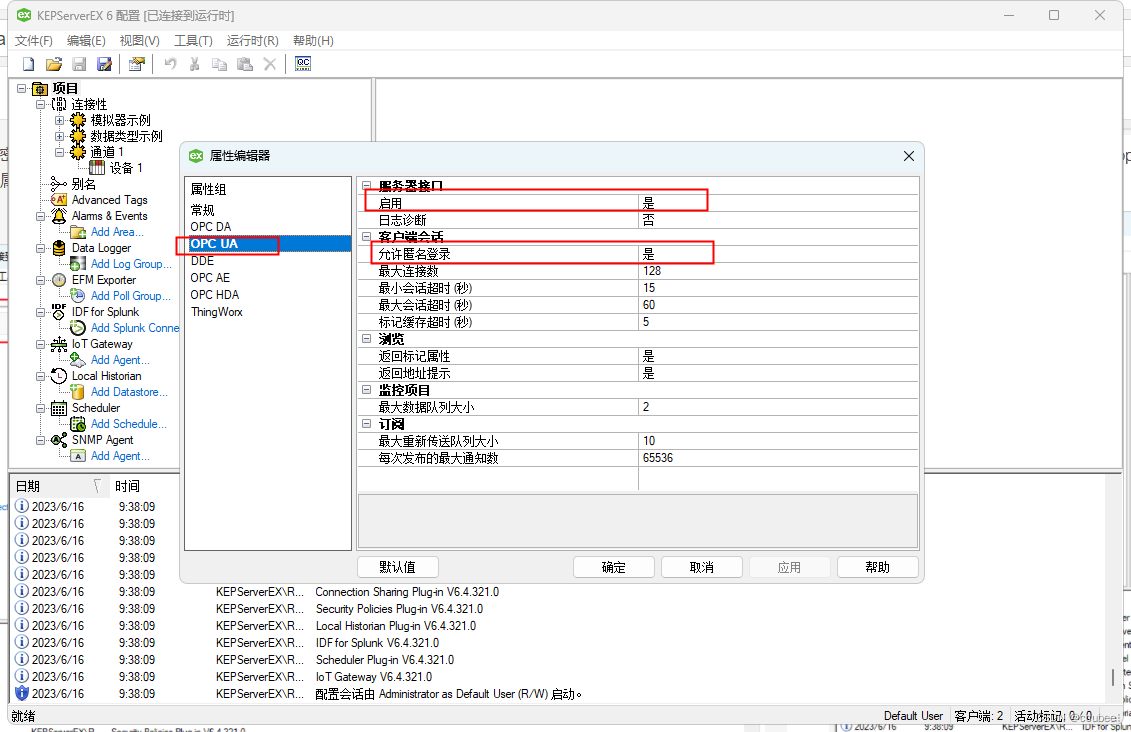
Task: Click the New project toolbar icon
Action: 28,64
